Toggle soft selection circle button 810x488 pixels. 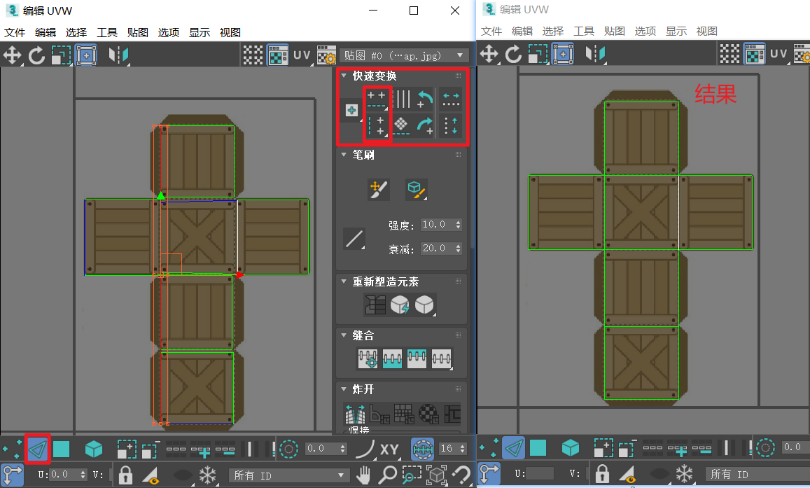click(289, 449)
